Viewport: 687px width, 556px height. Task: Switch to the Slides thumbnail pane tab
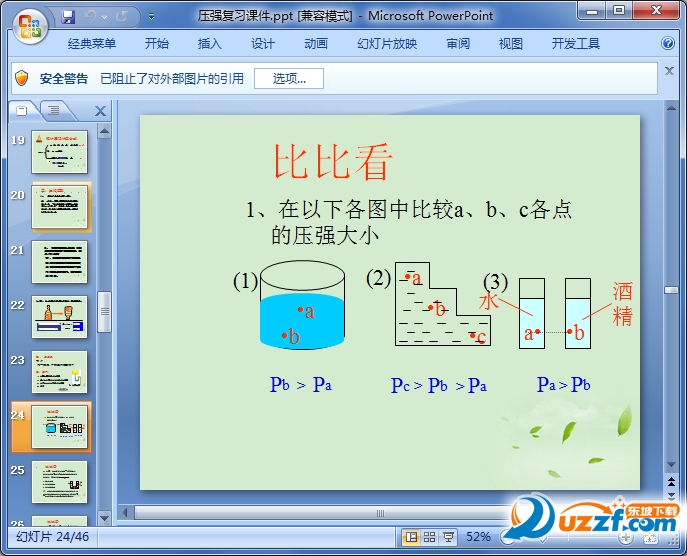[21, 110]
